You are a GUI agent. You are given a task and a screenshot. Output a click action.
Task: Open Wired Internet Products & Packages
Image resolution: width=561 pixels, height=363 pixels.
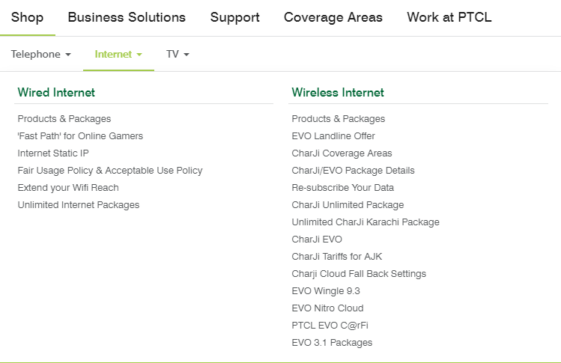click(x=64, y=119)
